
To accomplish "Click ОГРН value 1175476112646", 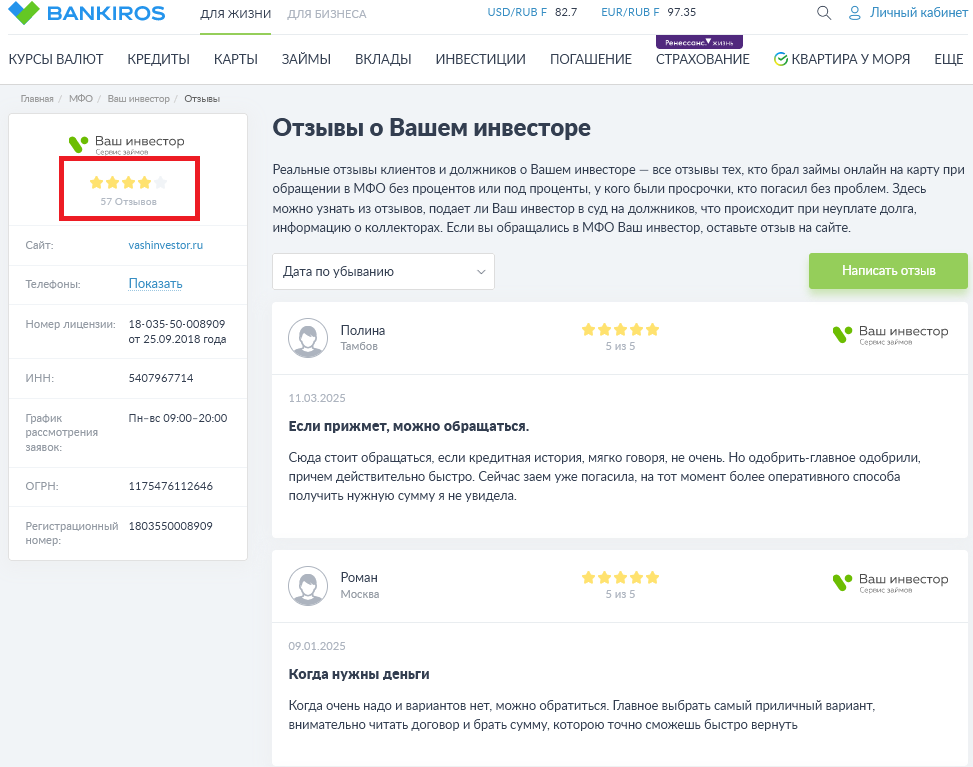I will 171,486.
